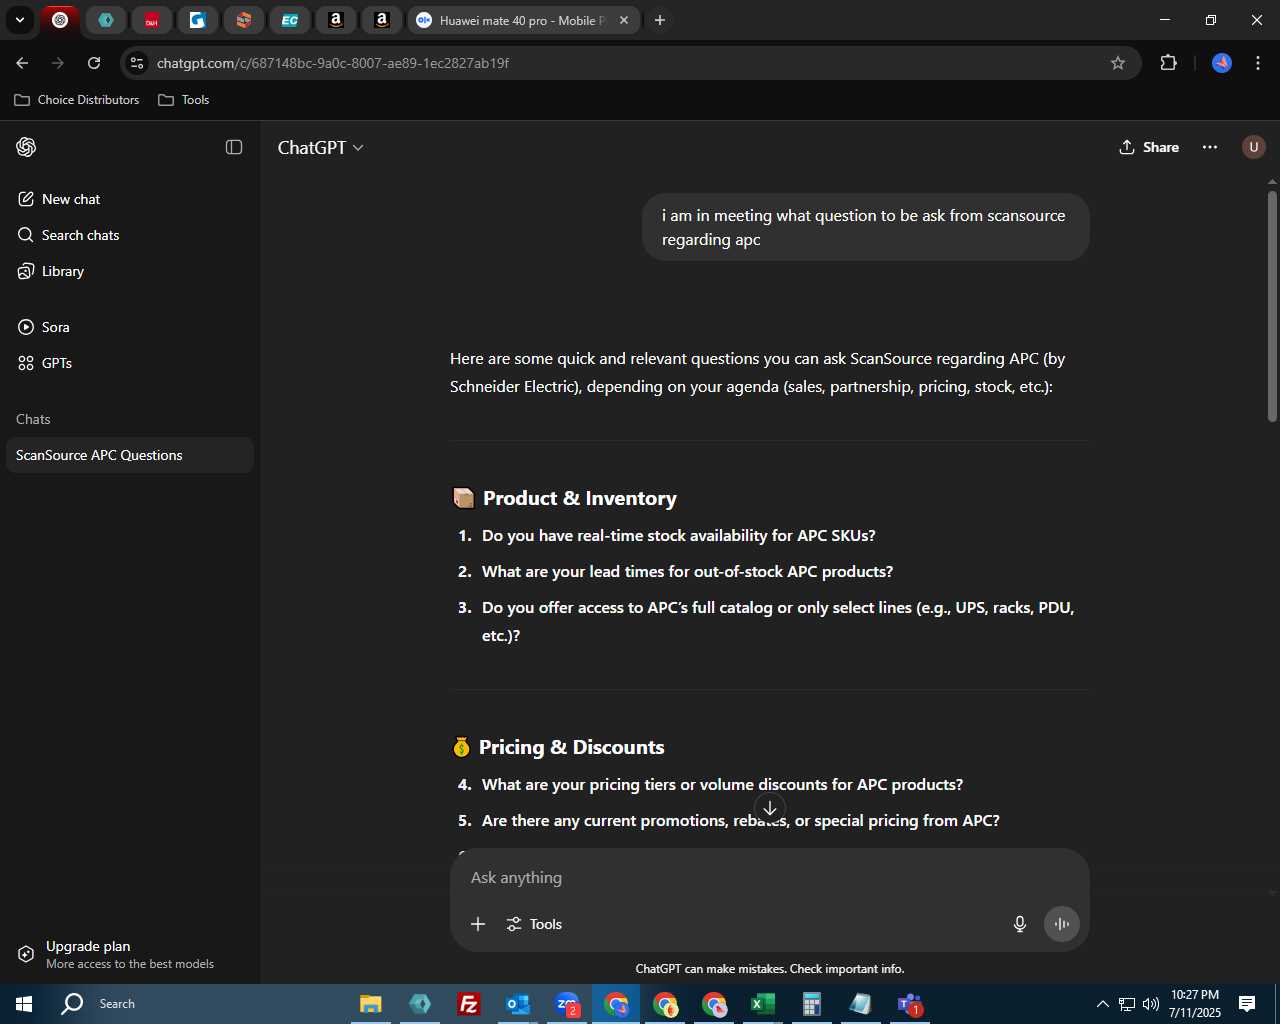Start dictation with the microphone icon
This screenshot has height=1024, width=1280.
point(1020,924)
